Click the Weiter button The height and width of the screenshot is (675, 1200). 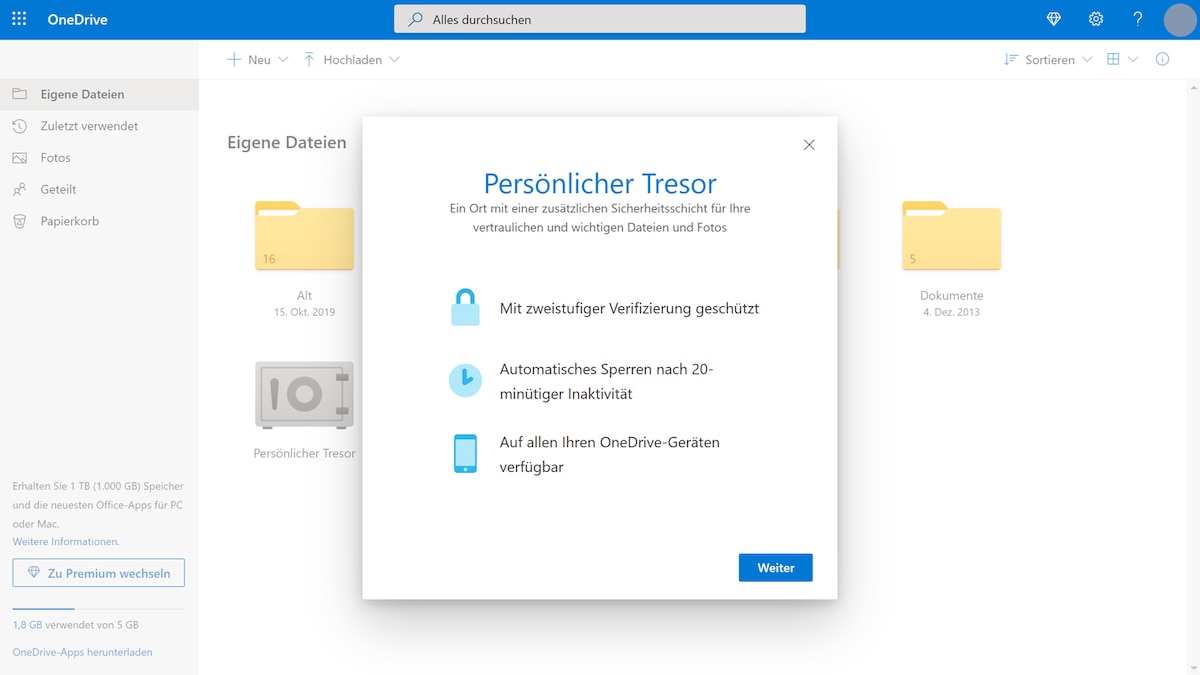(775, 567)
